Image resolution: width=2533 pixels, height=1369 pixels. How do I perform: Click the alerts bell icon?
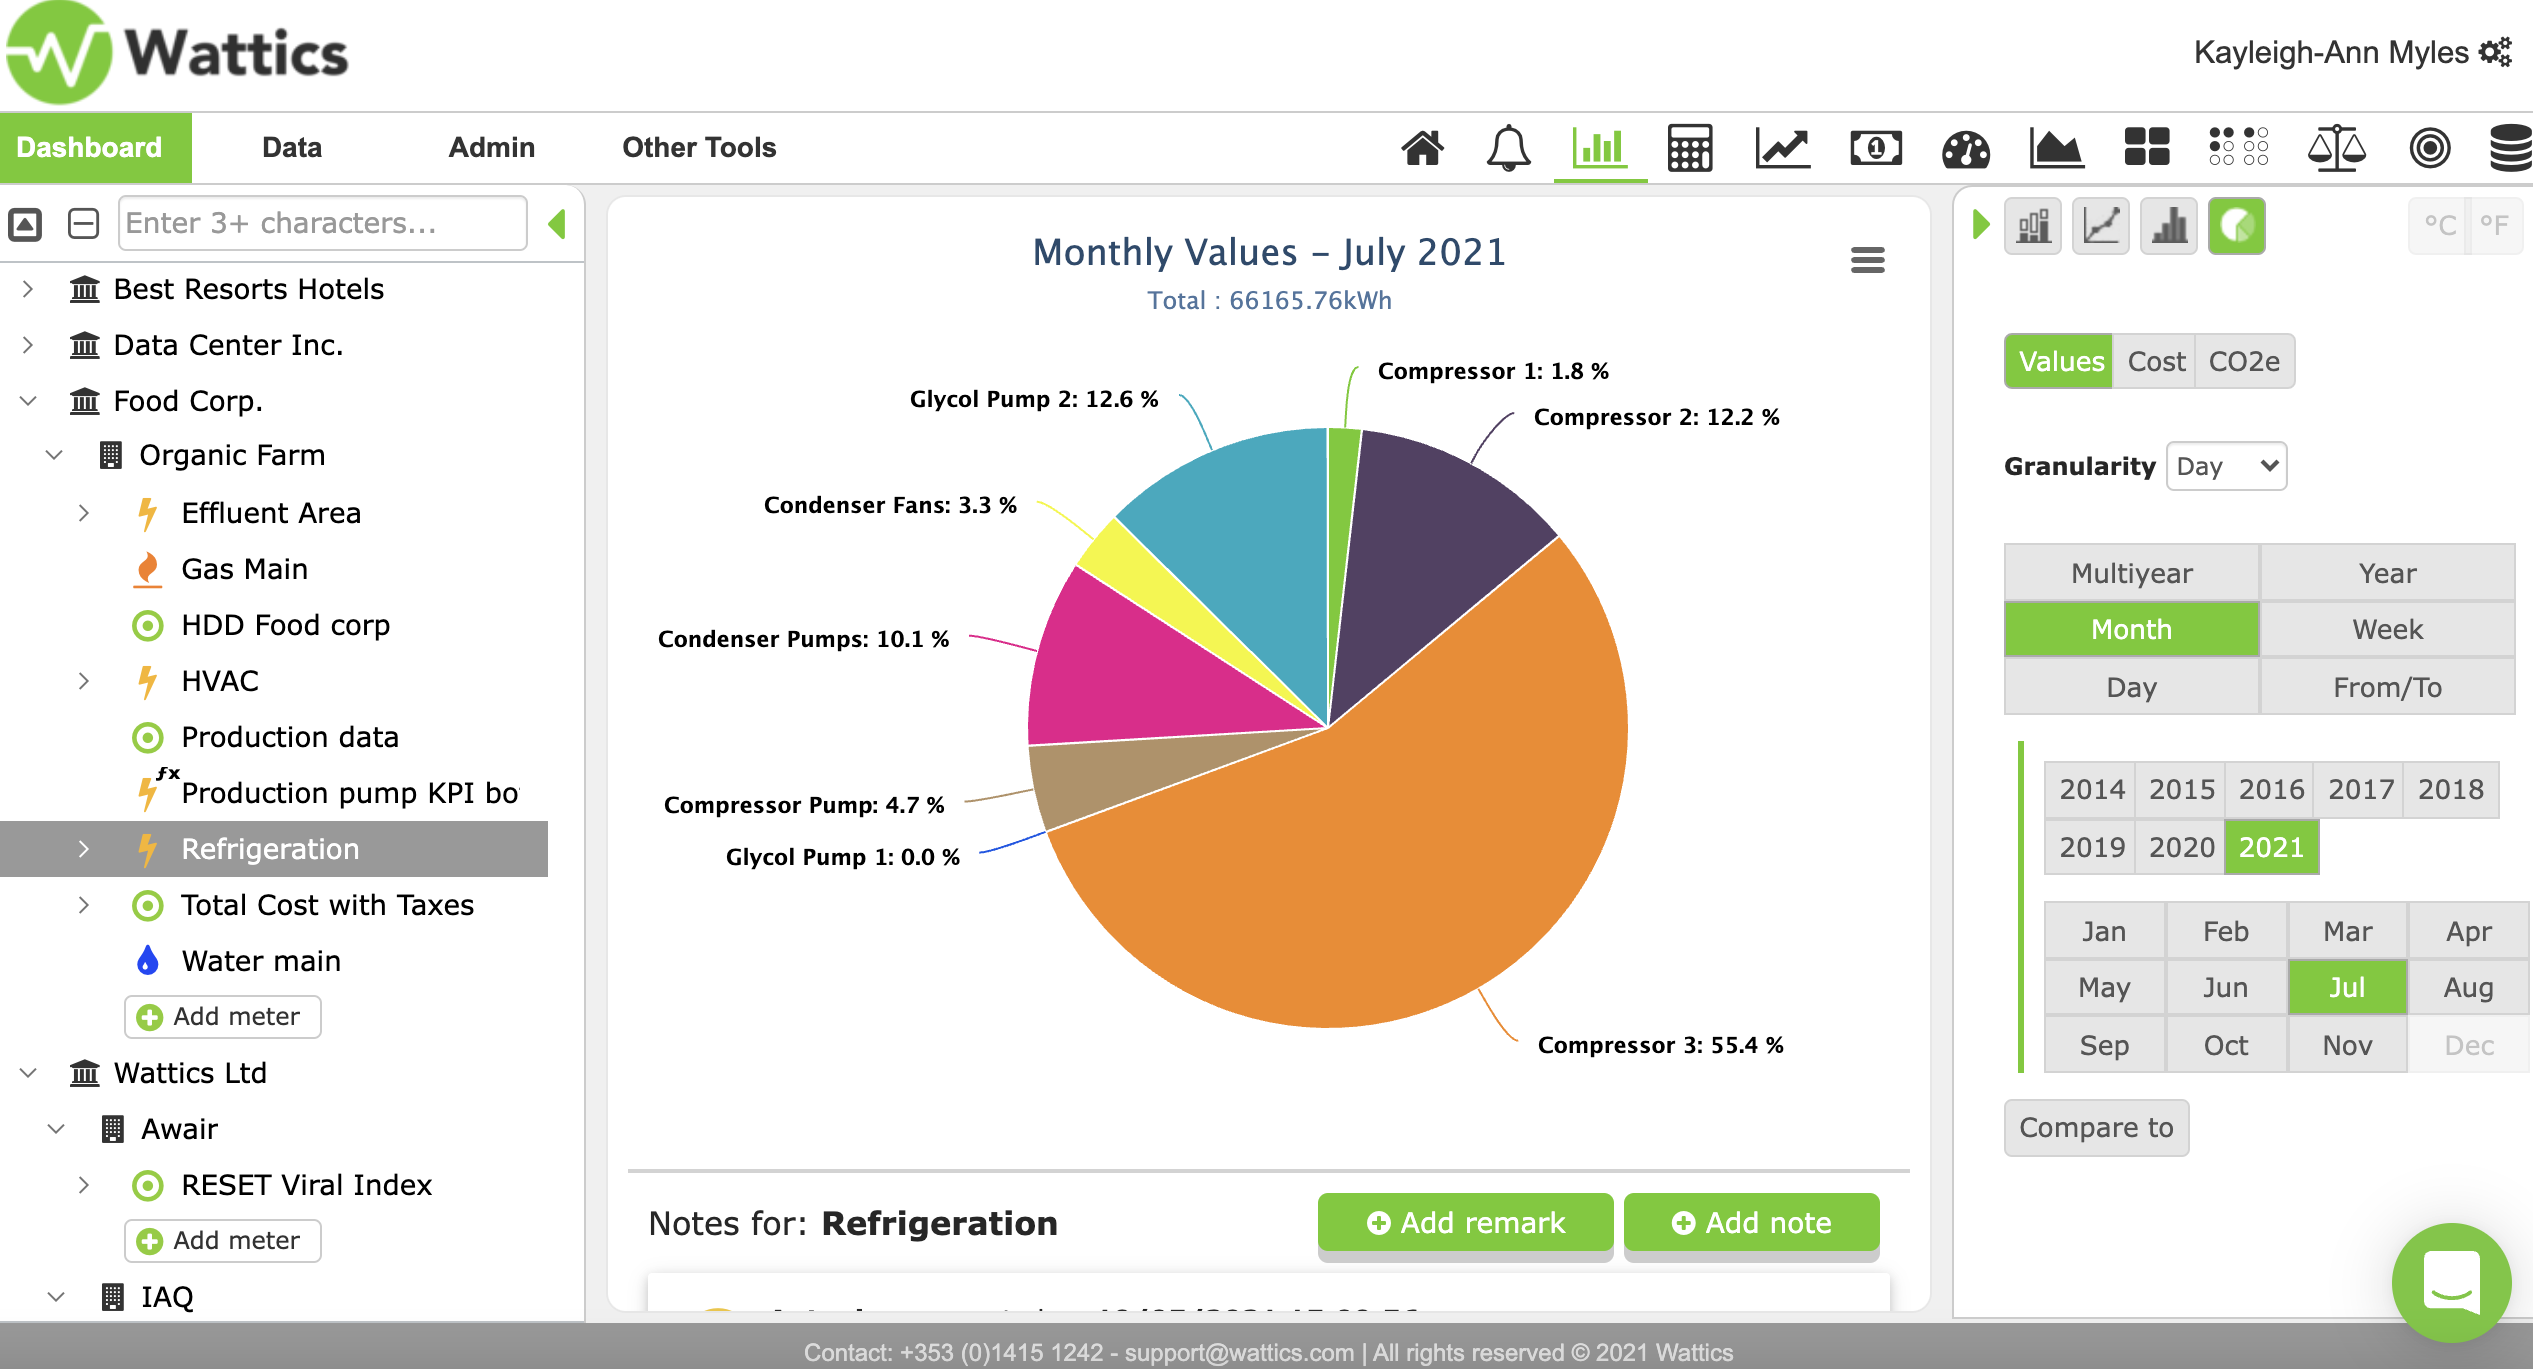tap(1508, 148)
